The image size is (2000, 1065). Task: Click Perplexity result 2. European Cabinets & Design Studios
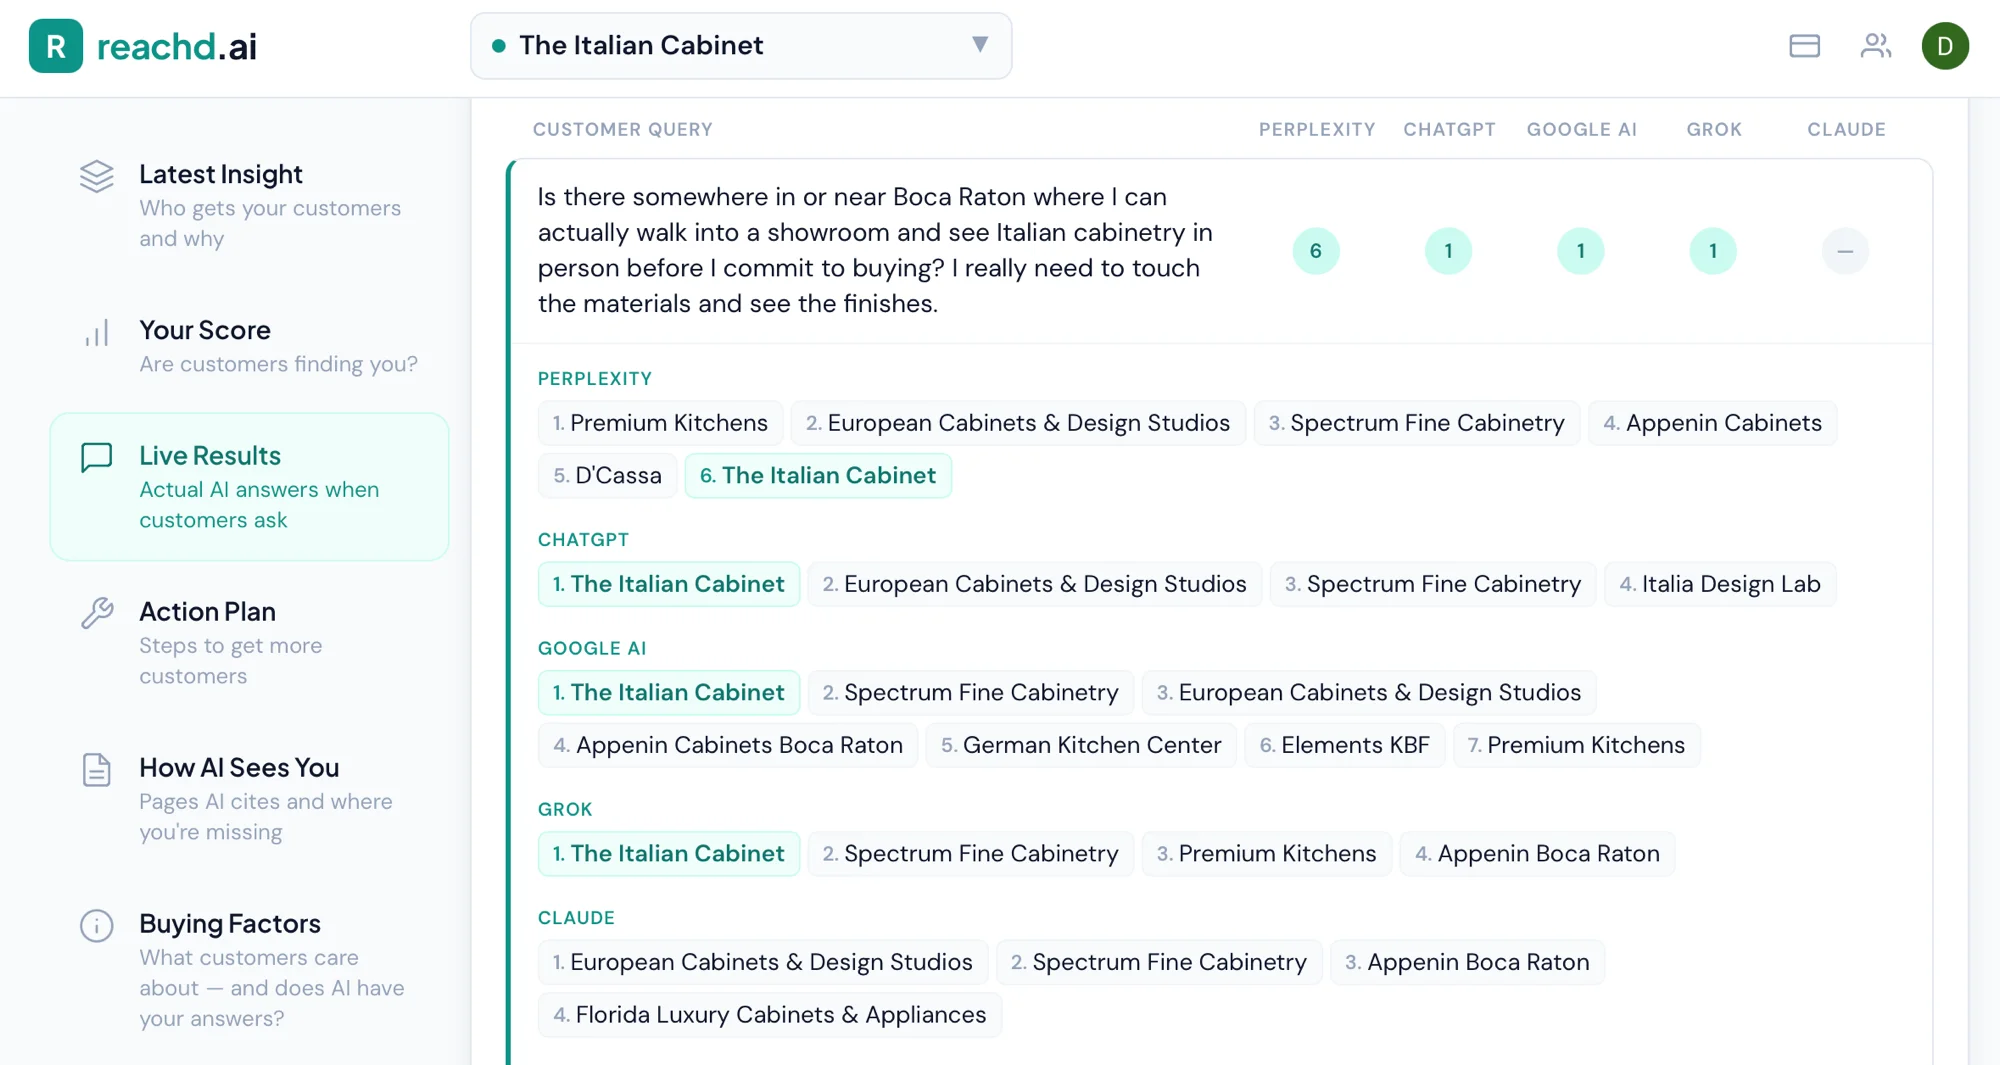tap(1018, 423)
